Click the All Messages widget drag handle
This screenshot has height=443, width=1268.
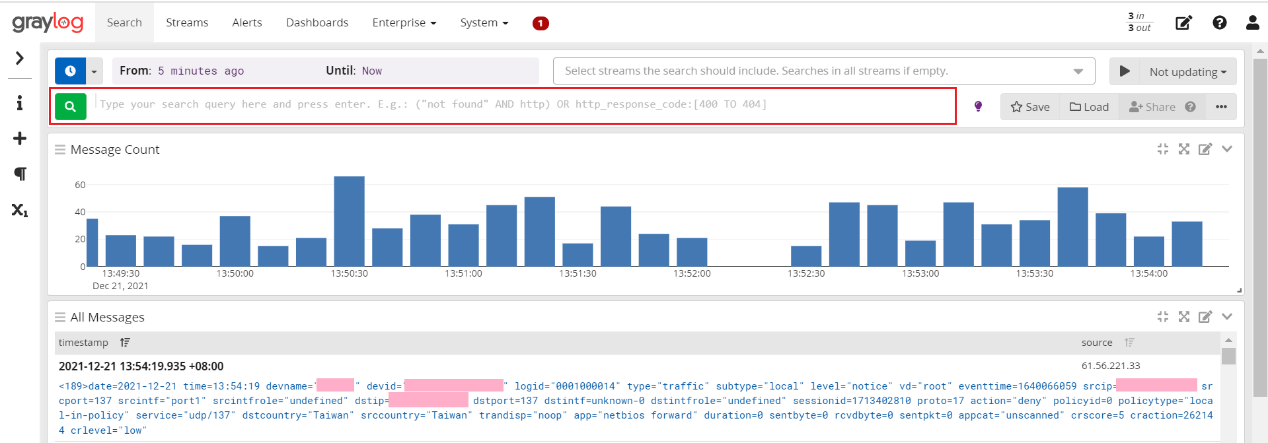point(60,317)
